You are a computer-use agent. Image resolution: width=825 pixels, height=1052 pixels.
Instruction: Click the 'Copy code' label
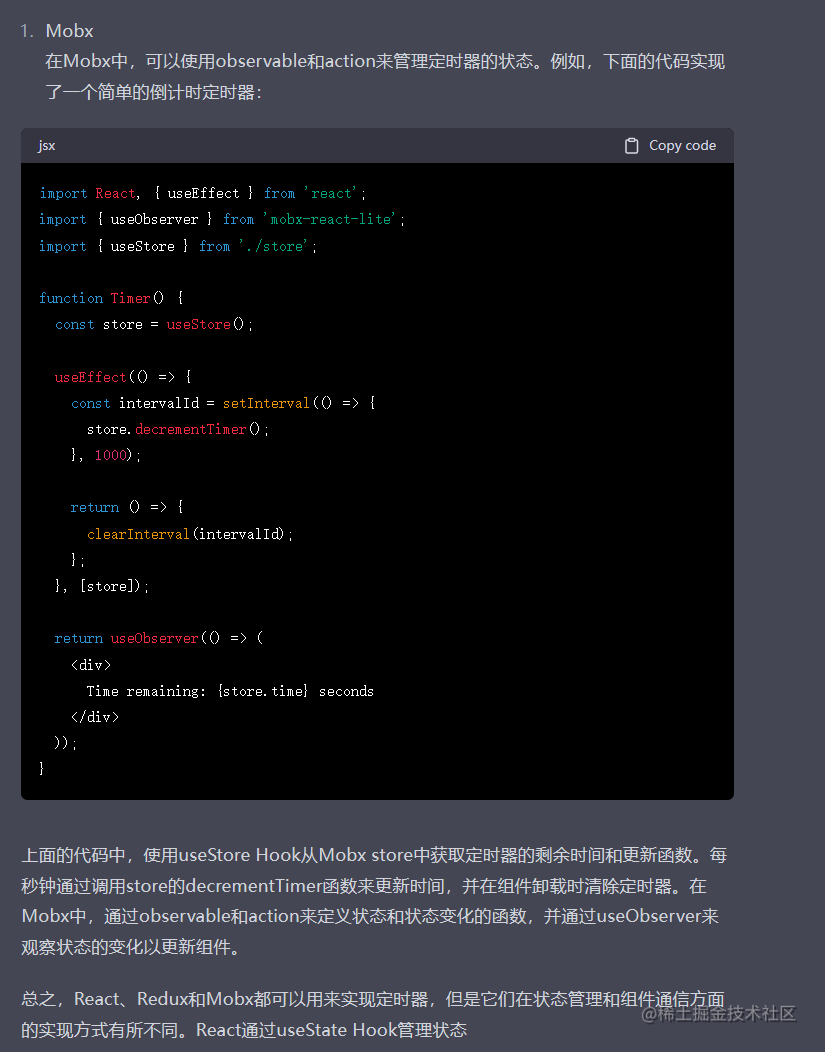click(682, 146)
